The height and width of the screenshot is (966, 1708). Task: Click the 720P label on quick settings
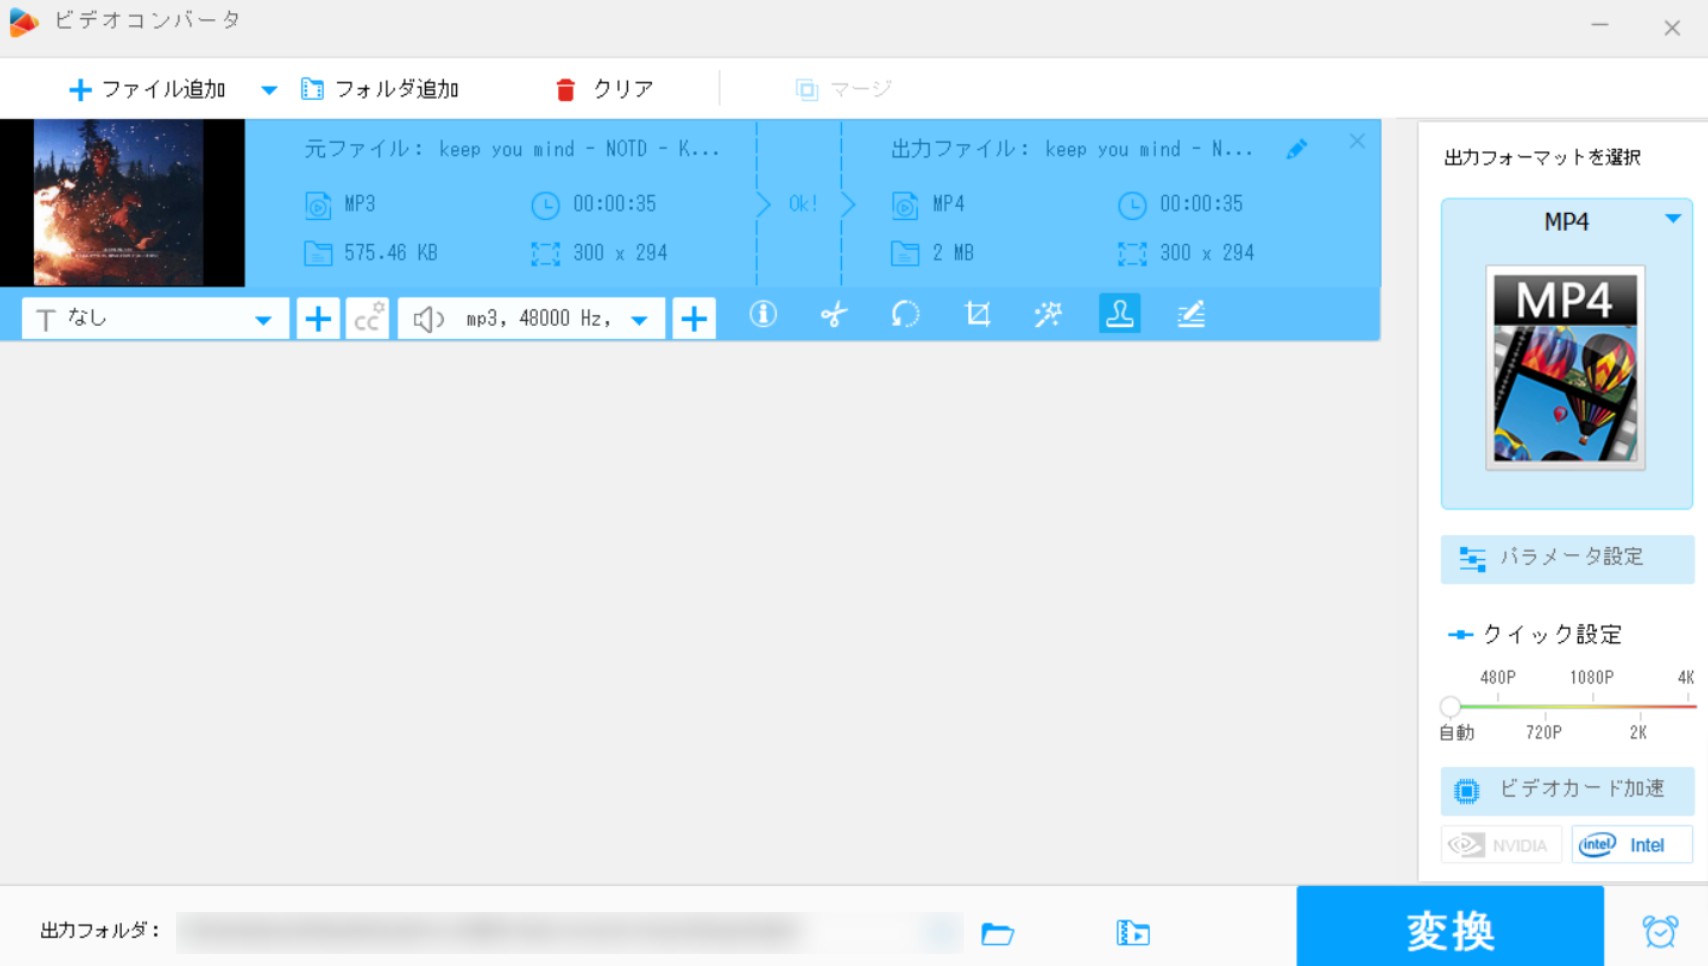coord(1543,733)
